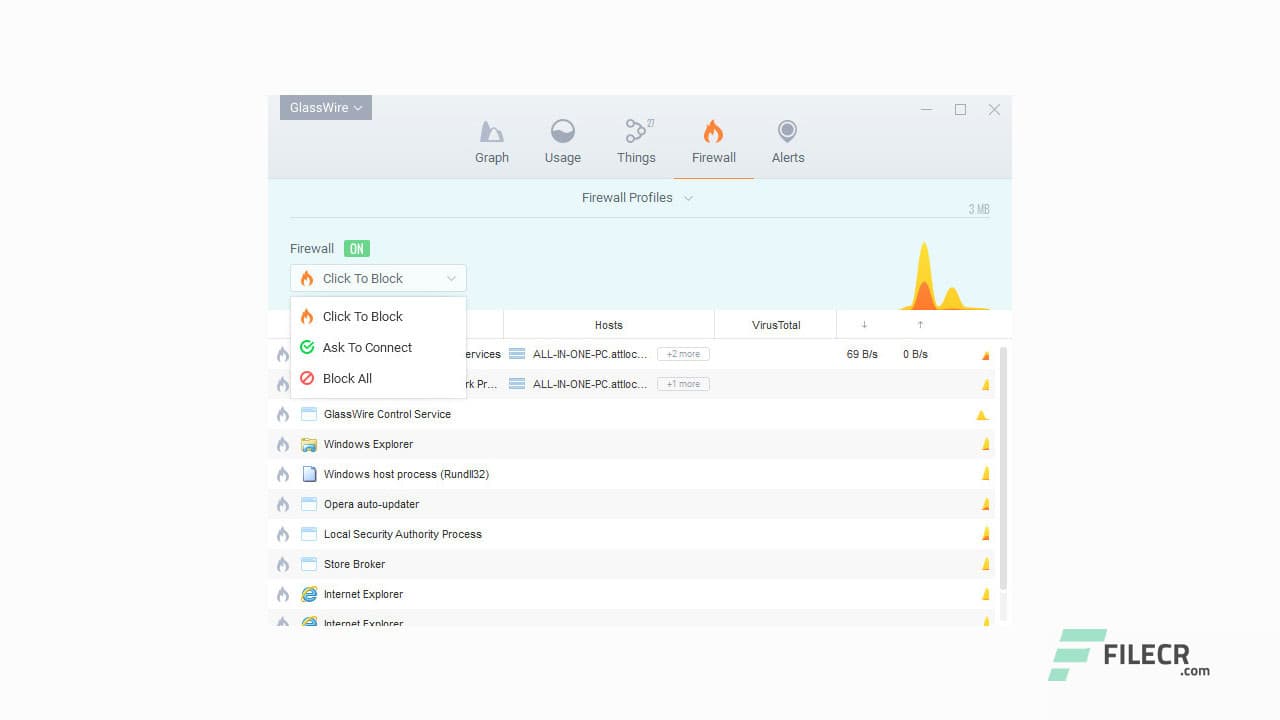Click the warning triangle beside GlassWire Control Service

(x=981, y=414)
